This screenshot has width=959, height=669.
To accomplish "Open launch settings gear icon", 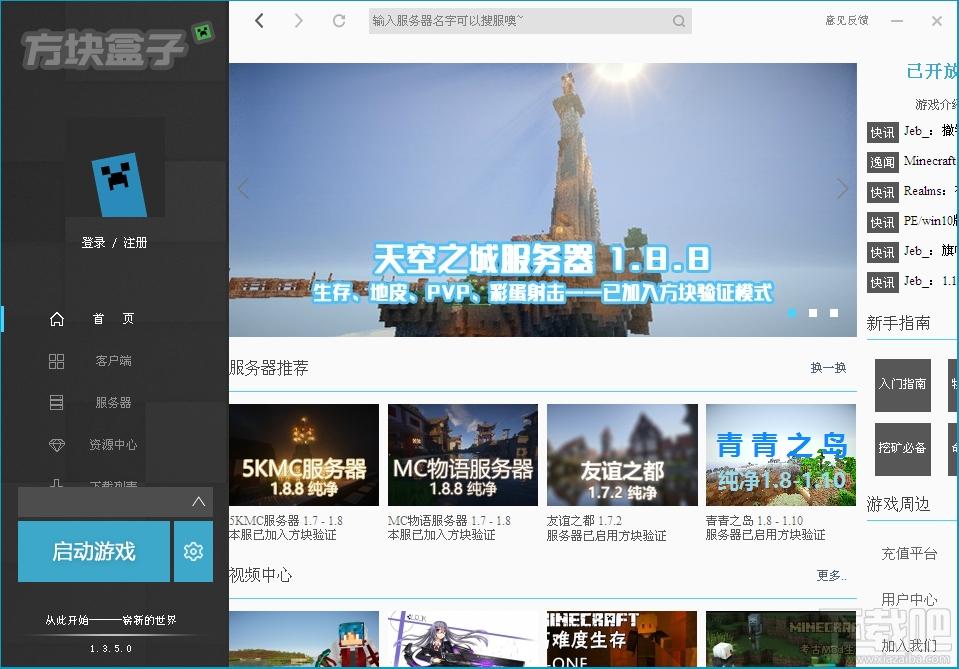I will coord(193,551).
